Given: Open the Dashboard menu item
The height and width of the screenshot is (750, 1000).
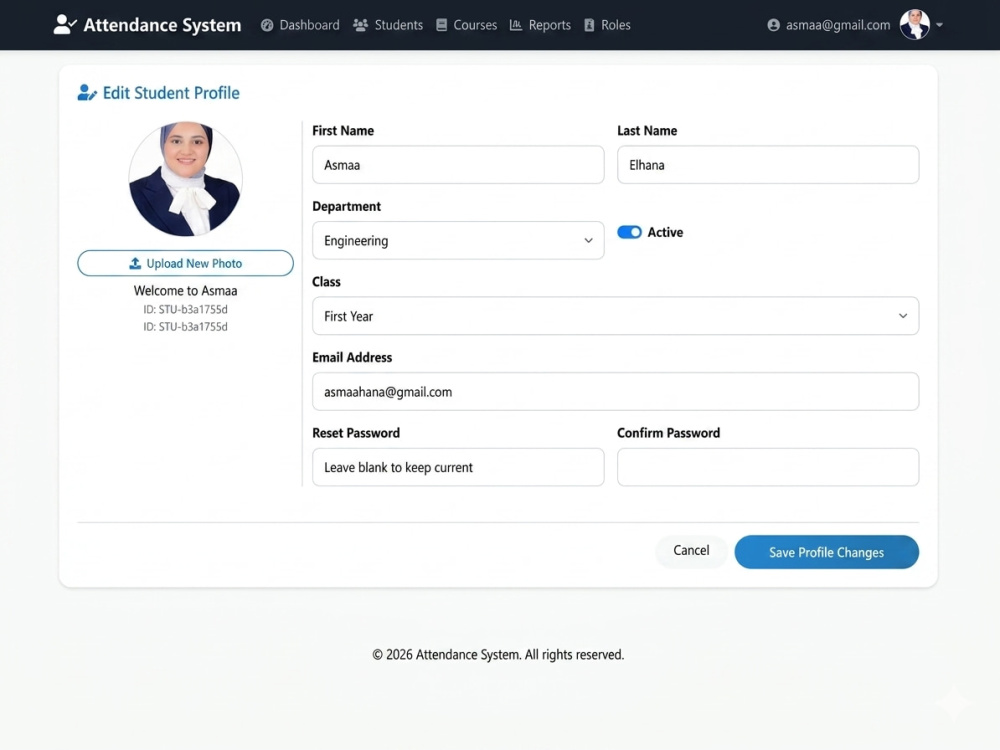Looking at the screenshot, I should point(300,25).
